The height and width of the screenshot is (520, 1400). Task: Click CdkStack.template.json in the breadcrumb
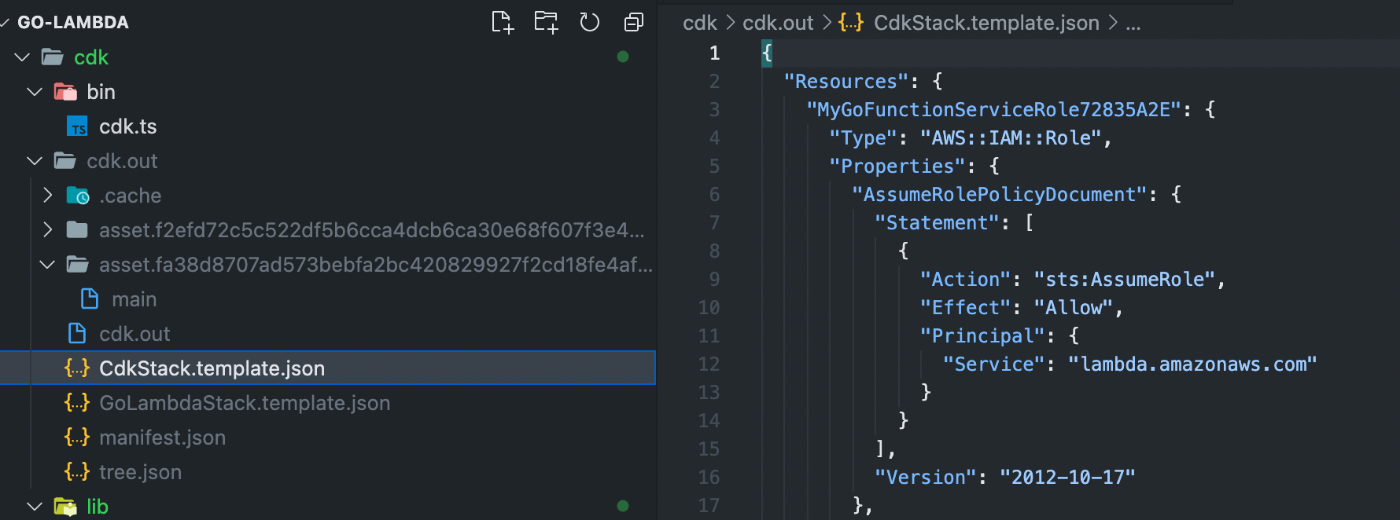tap(986, 23)
